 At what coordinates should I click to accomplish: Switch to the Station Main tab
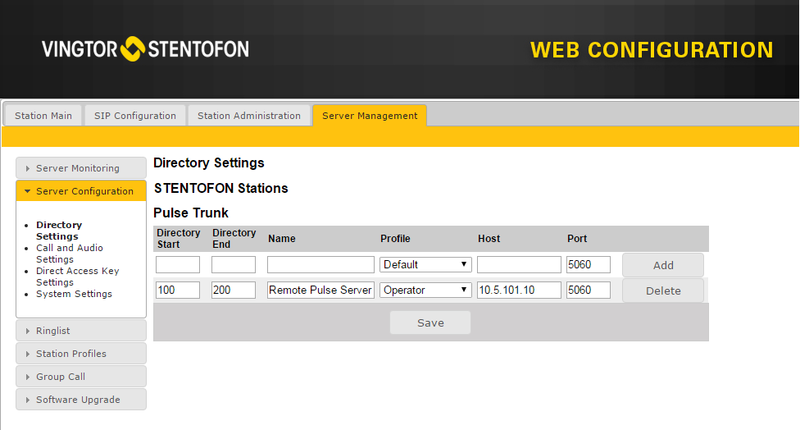[x=43, y=115]
